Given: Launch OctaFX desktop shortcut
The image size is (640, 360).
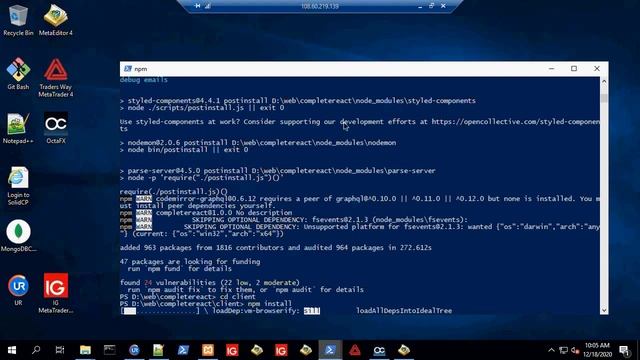Looking at the screenshot, I should 56,128.
